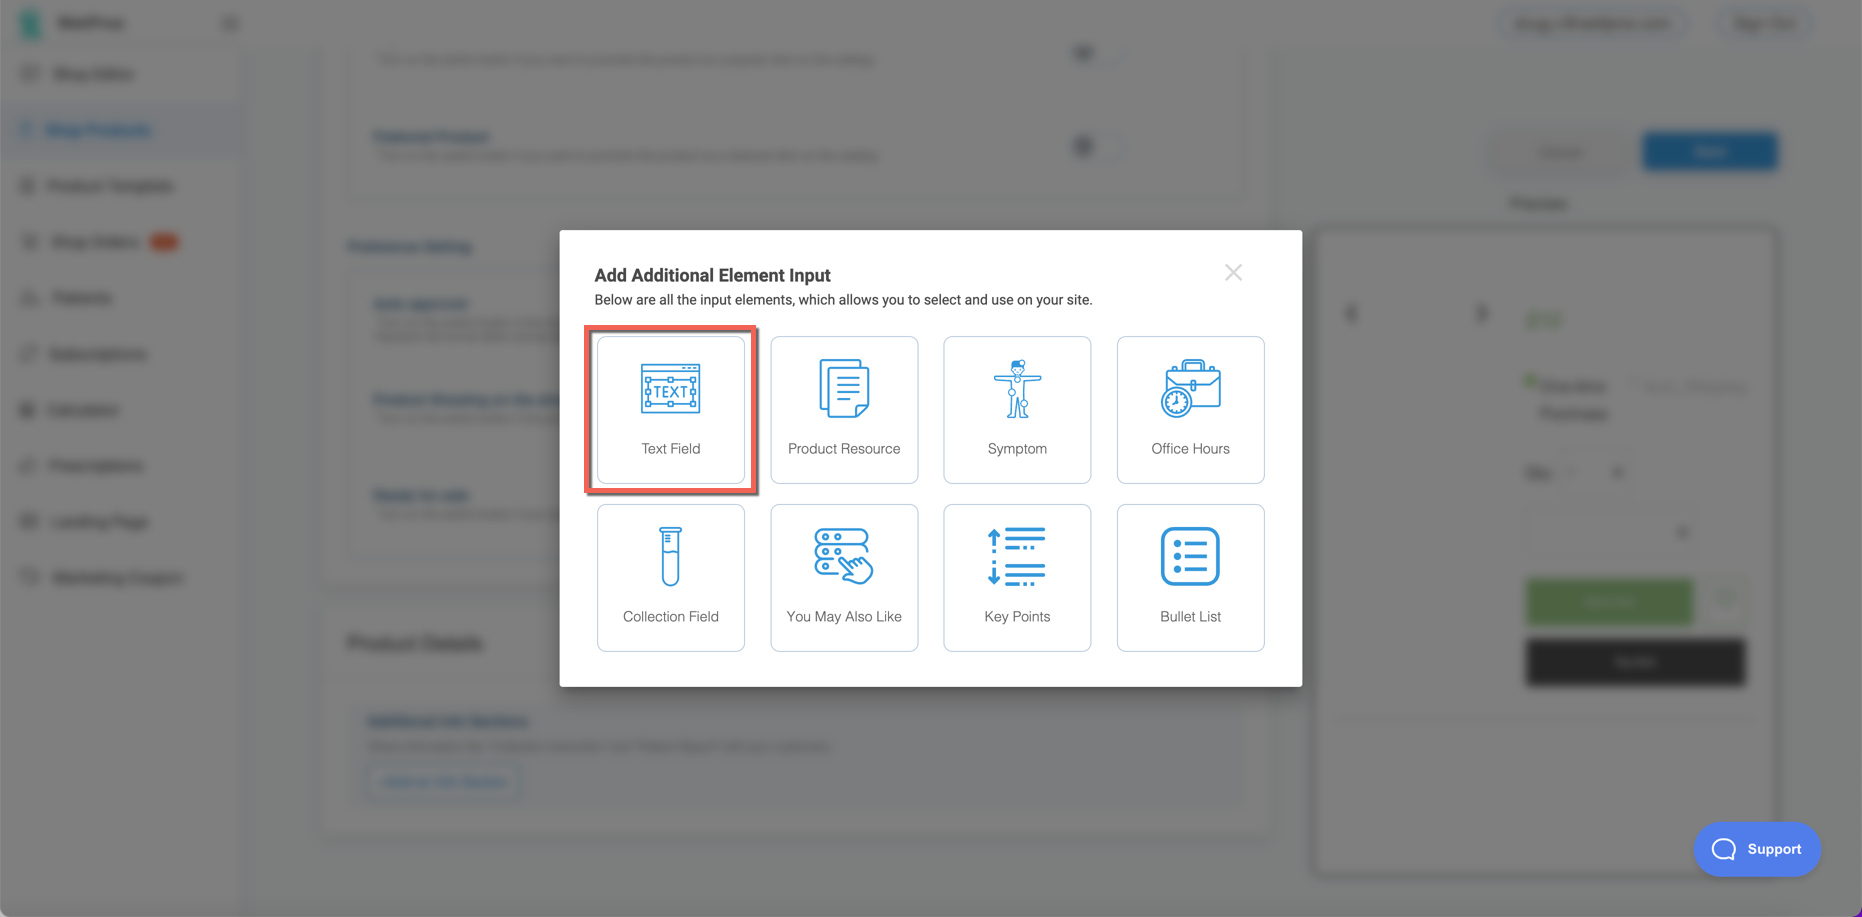Click 'Add Additional Element Input' heading text
The height and width of the screenshot is (917, 1862).
[712, 275]
